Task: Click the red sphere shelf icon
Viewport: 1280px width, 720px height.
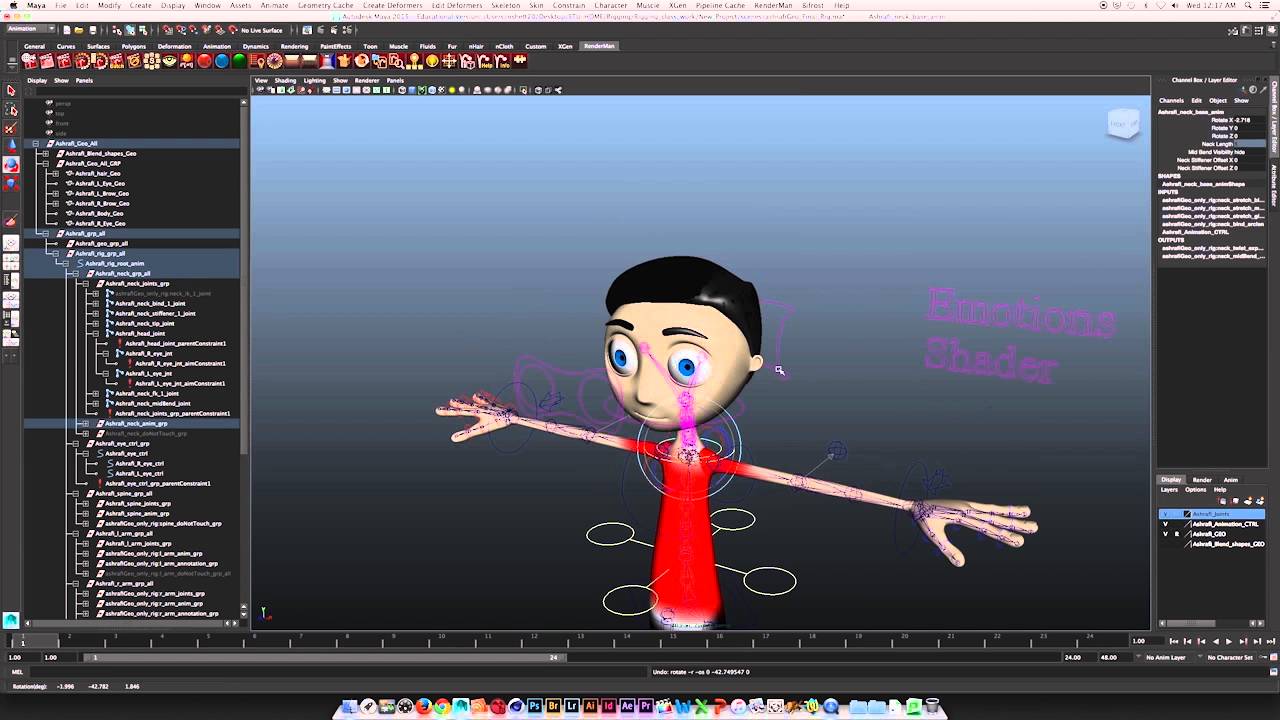Action: tap(204, 61)
